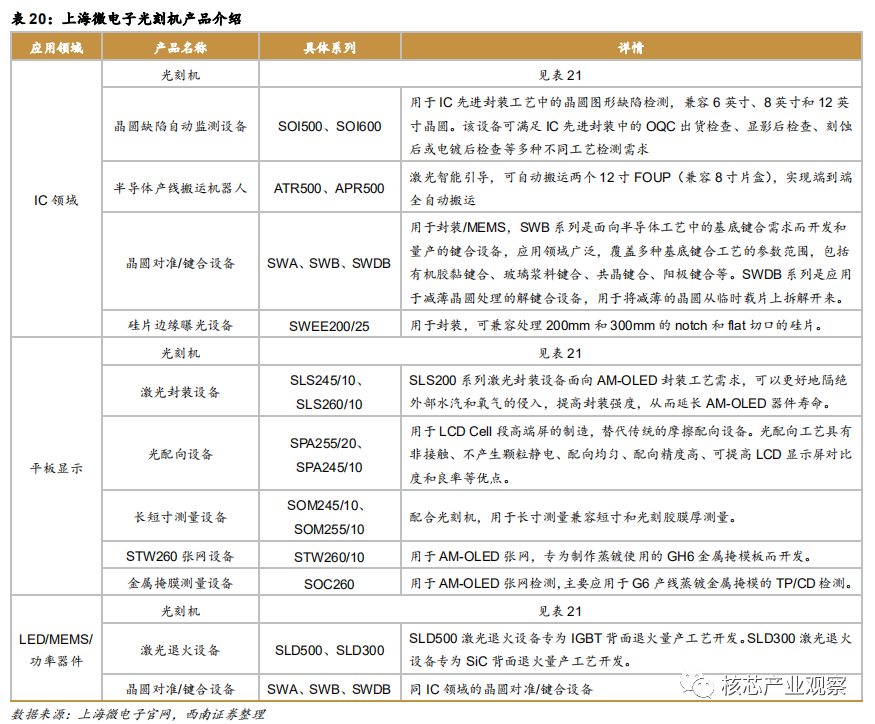
Task: Click details text about GH6 金属掩模板
Action: coord(611,556)
